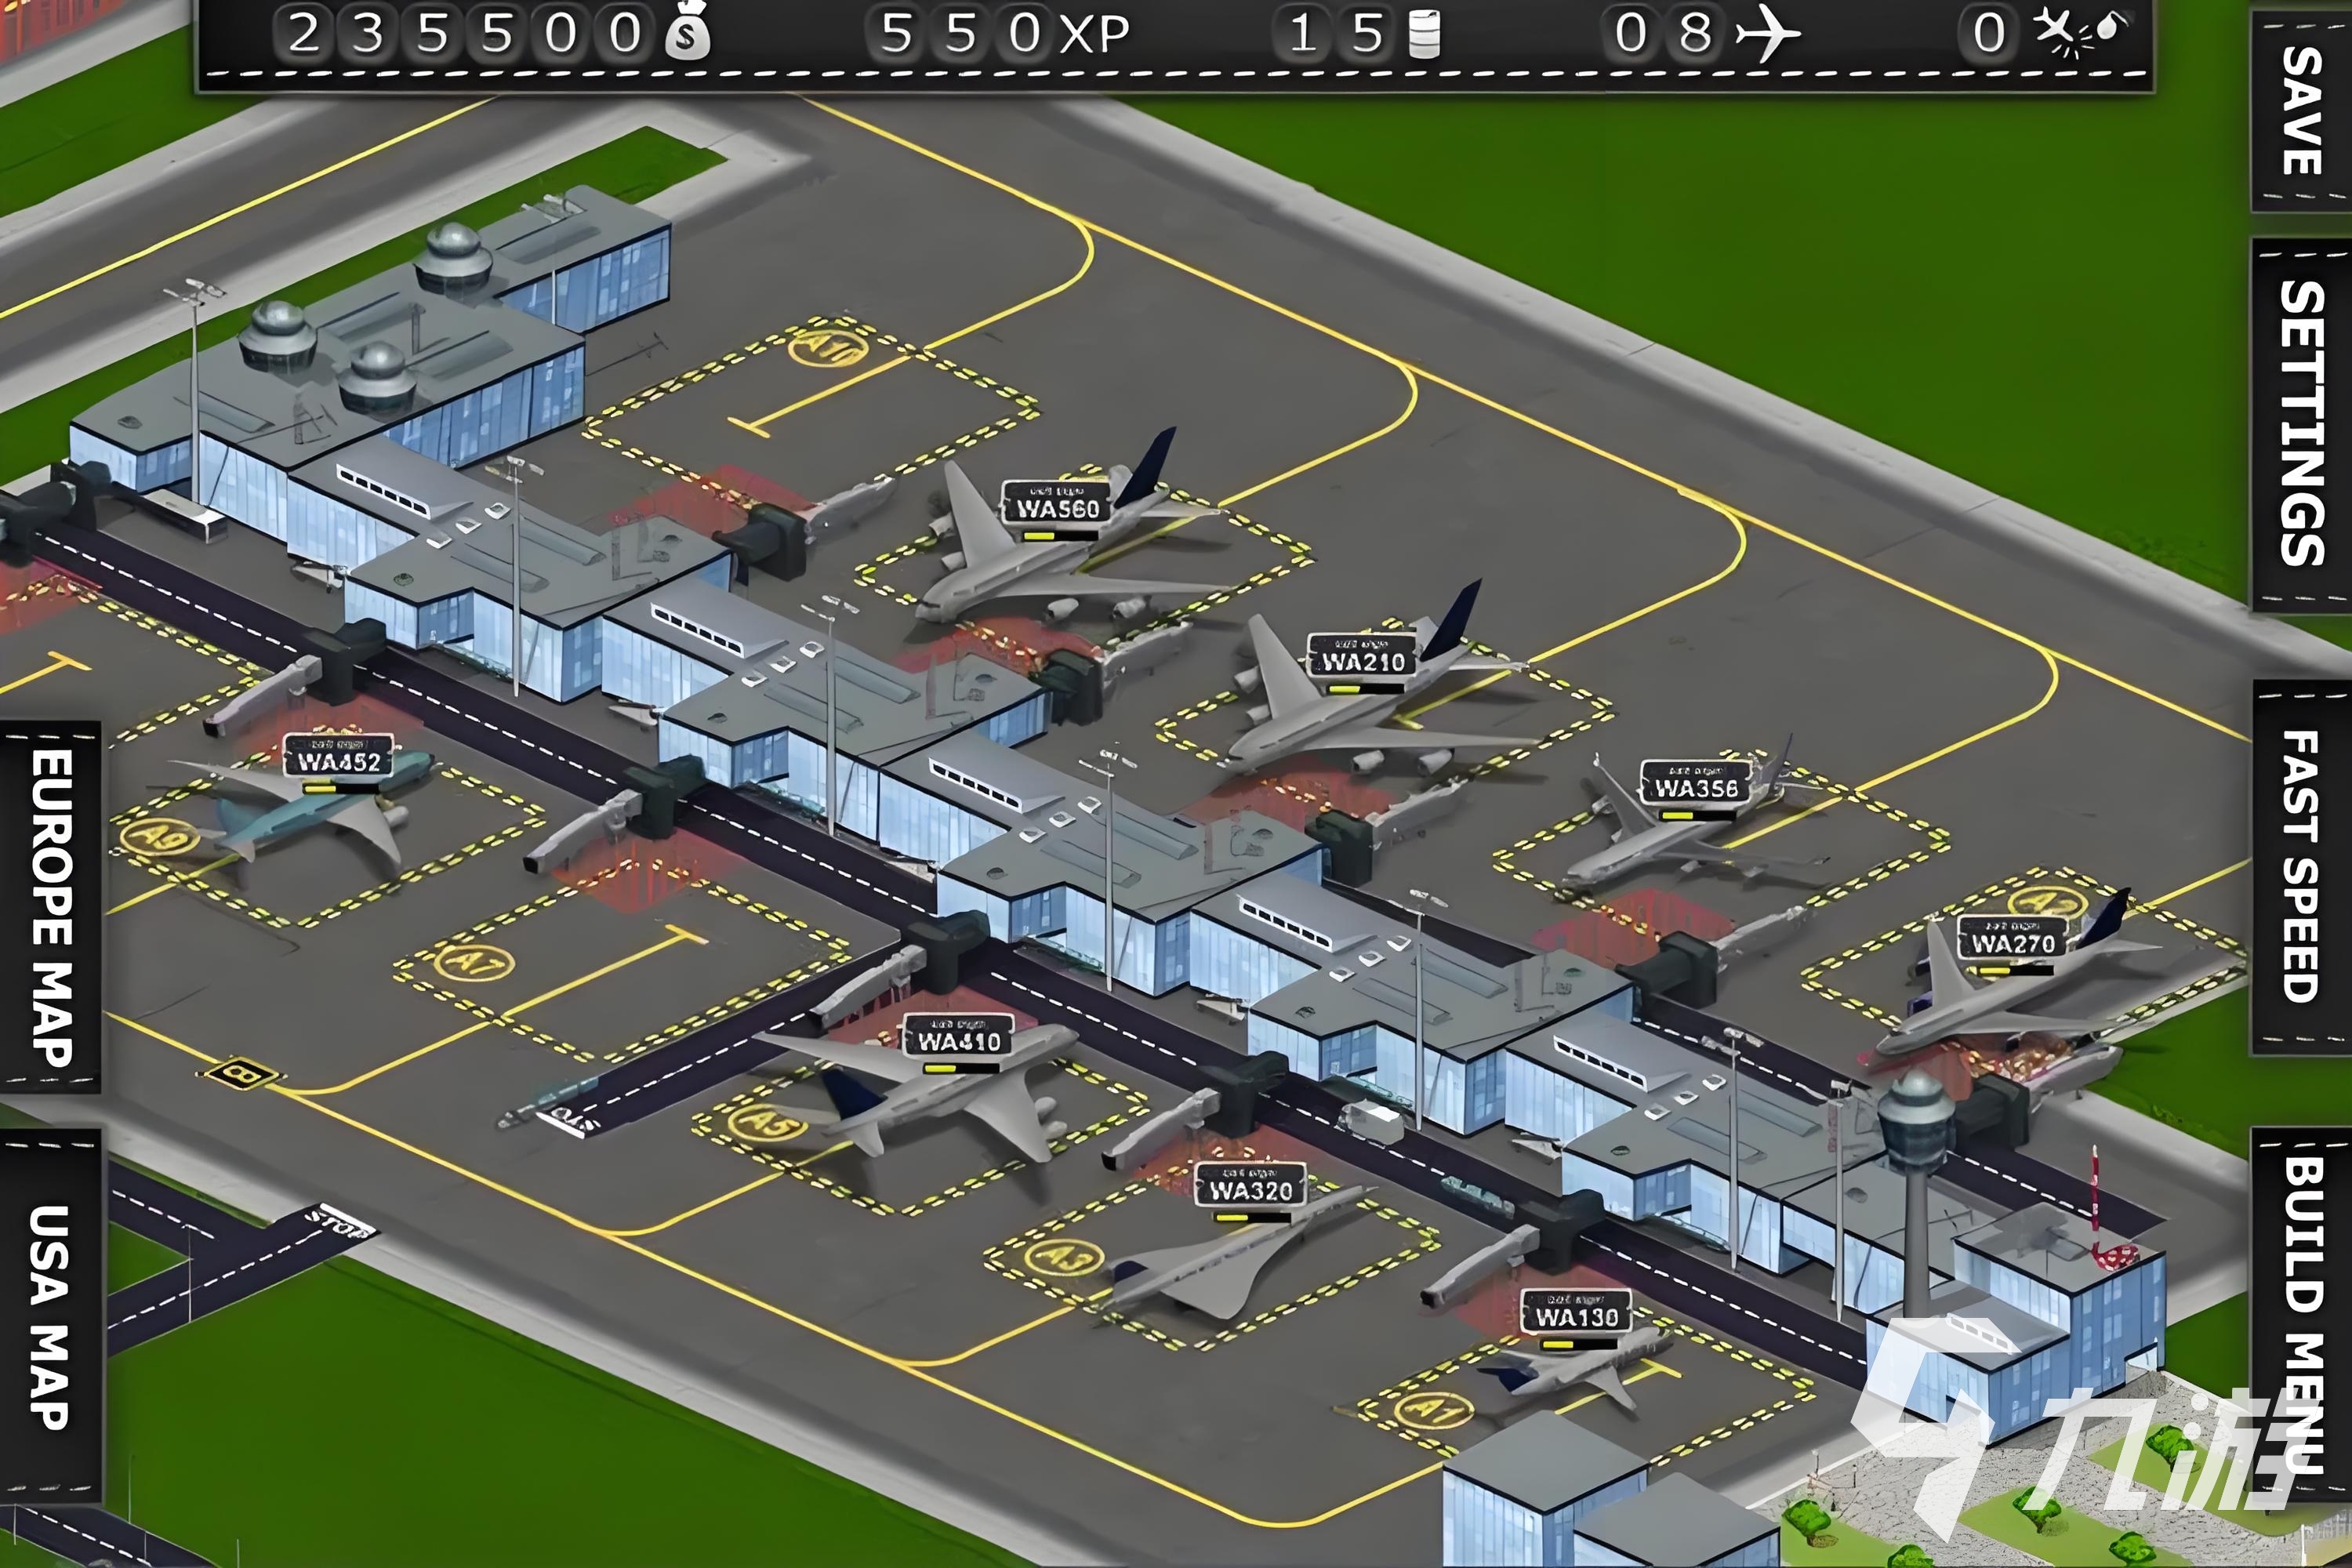Viewport: 2352px width, 1568px height.
Task: Switch to the EUROPE MAP
Action: [50, 906]
